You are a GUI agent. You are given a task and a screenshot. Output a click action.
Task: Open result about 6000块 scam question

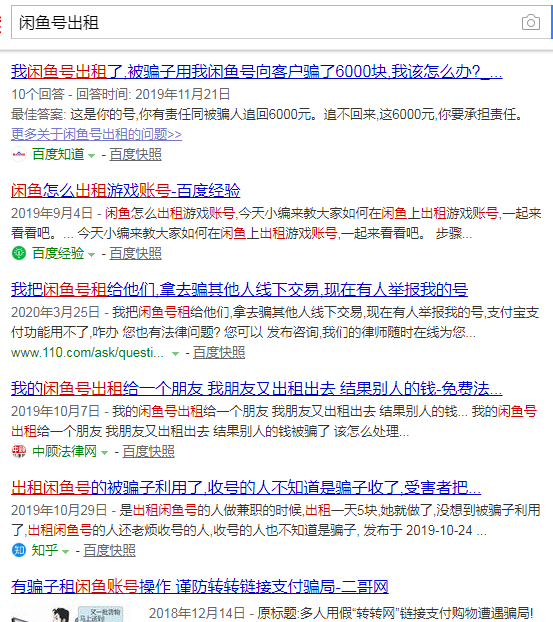pyautogui.click(x=257, y=72)
